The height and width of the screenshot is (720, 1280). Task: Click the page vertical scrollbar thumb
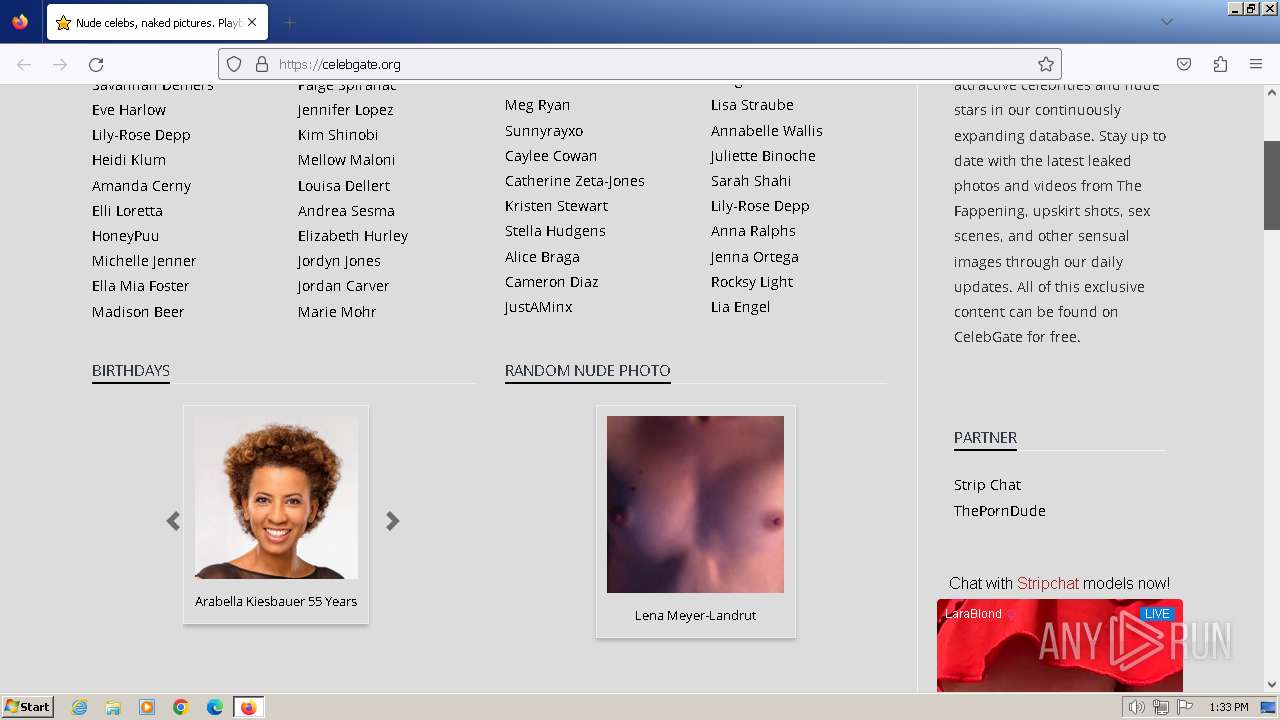coord(1272,185)
